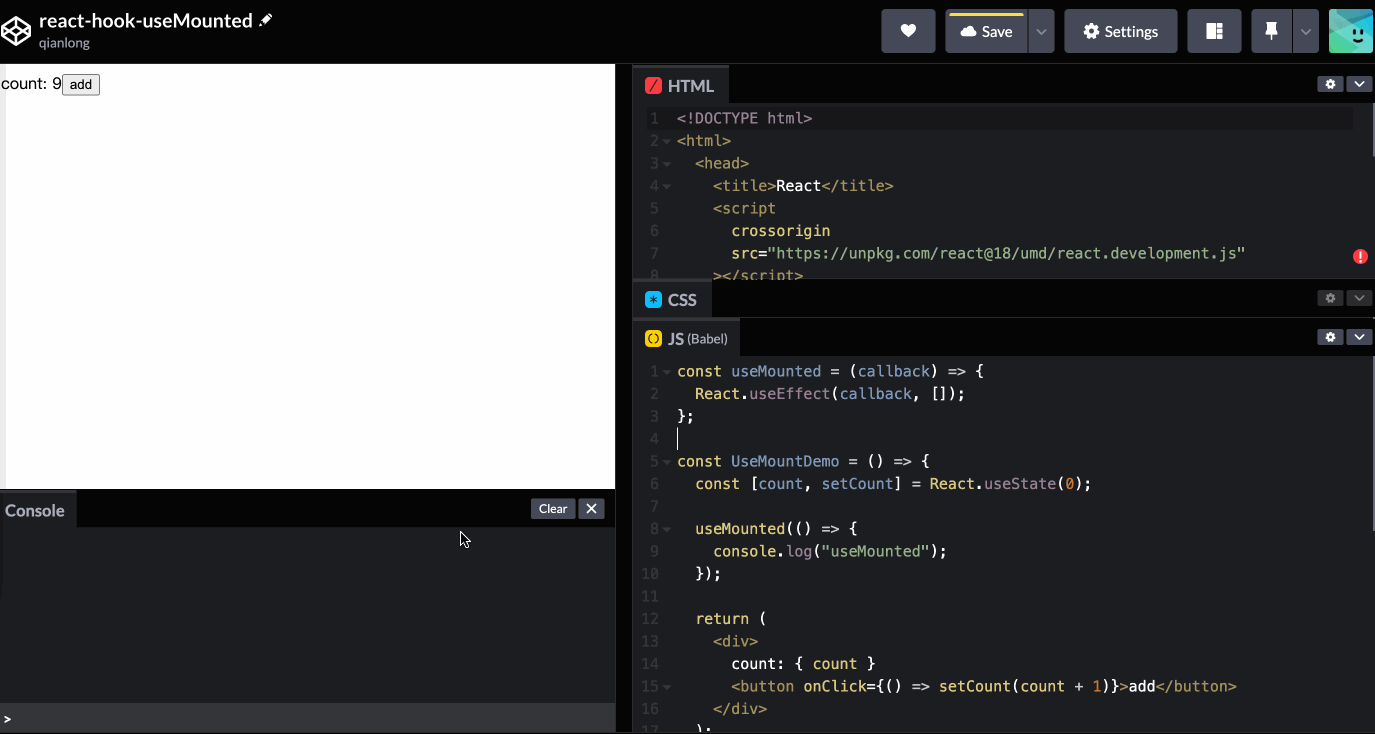The image size is (1375, 734).
Task: Open the user avatar menu
Action: click(1351, 31)
